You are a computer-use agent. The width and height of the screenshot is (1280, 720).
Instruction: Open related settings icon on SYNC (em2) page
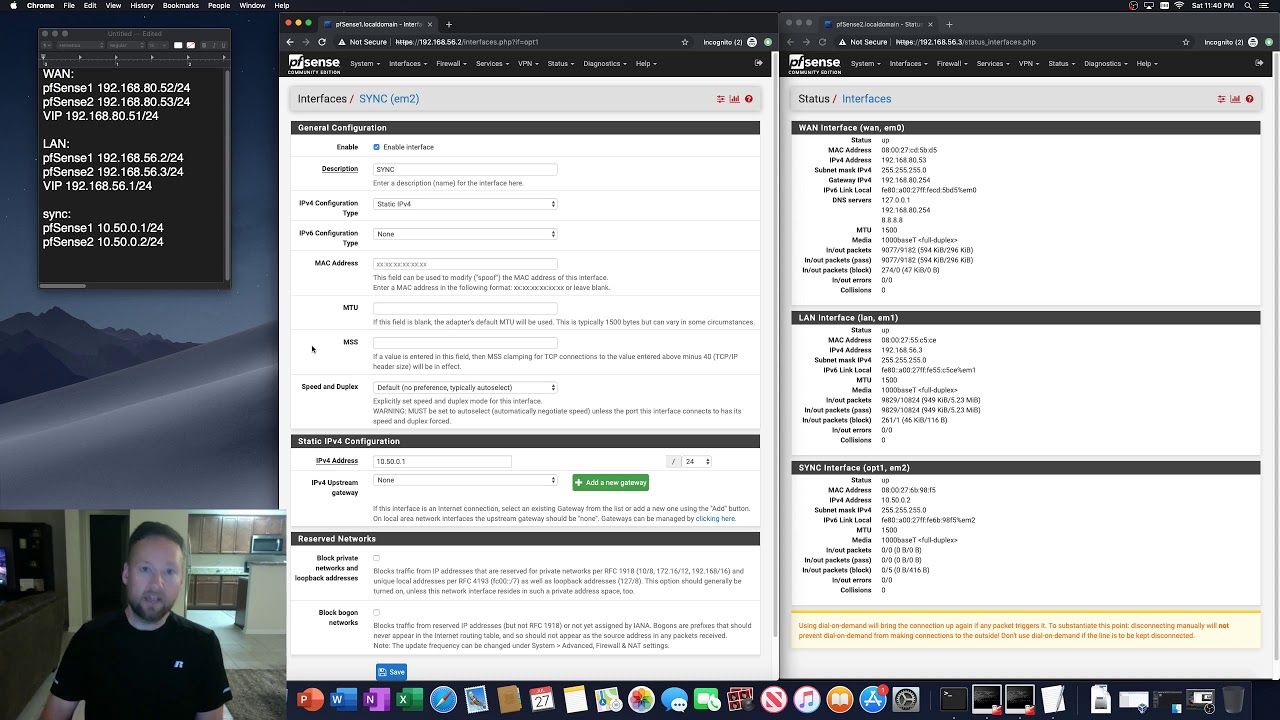coord(720,99)
